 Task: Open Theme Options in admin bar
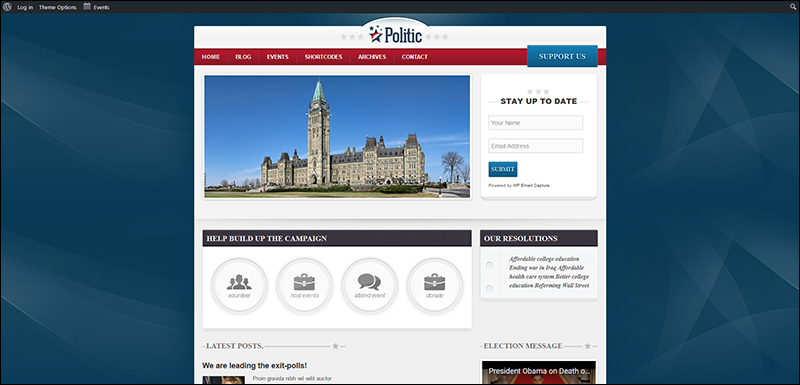click(58, 8)
